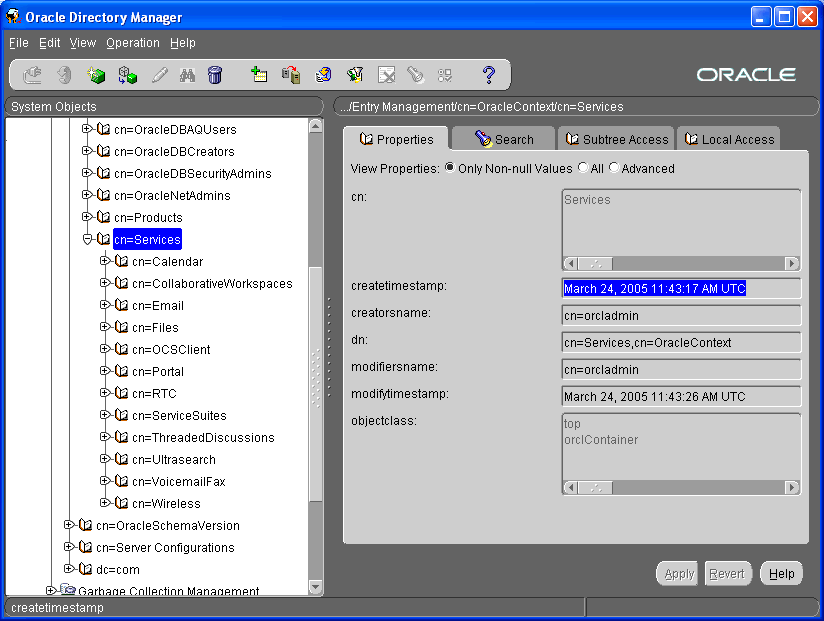The image size is (824, 621).
Task: Click the objectclass horizontal scrollbar thumb
Action: 596,488
